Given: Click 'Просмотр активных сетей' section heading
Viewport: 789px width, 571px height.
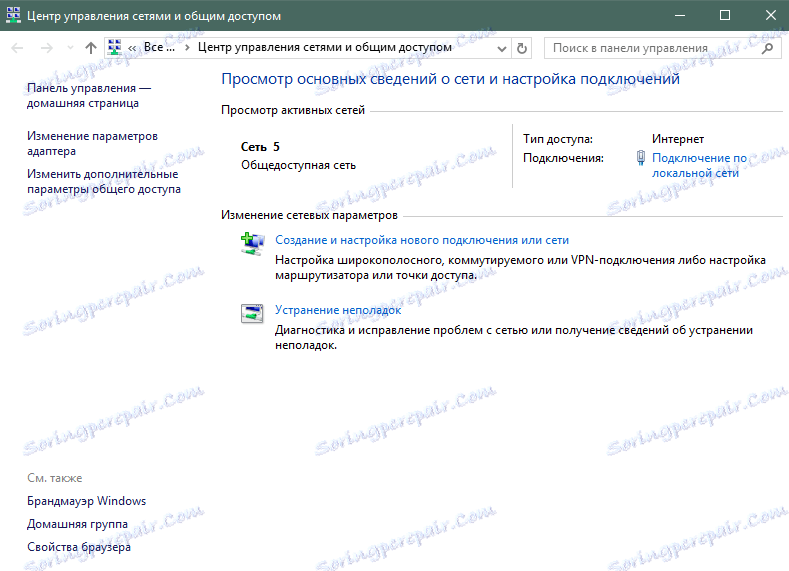Looking at the screenshot, I should pos(293,110).
